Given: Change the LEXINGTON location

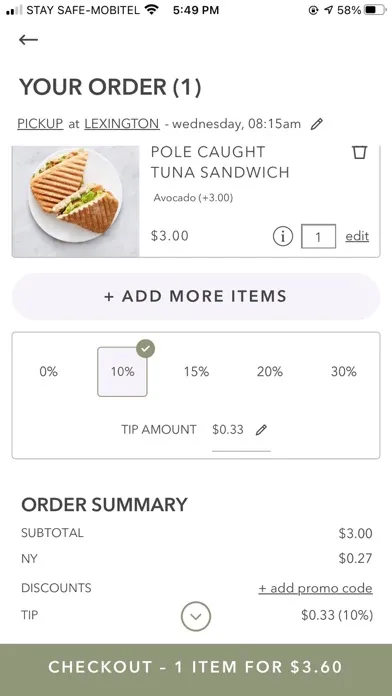Looking at the screenshot, I should (122, 124).
